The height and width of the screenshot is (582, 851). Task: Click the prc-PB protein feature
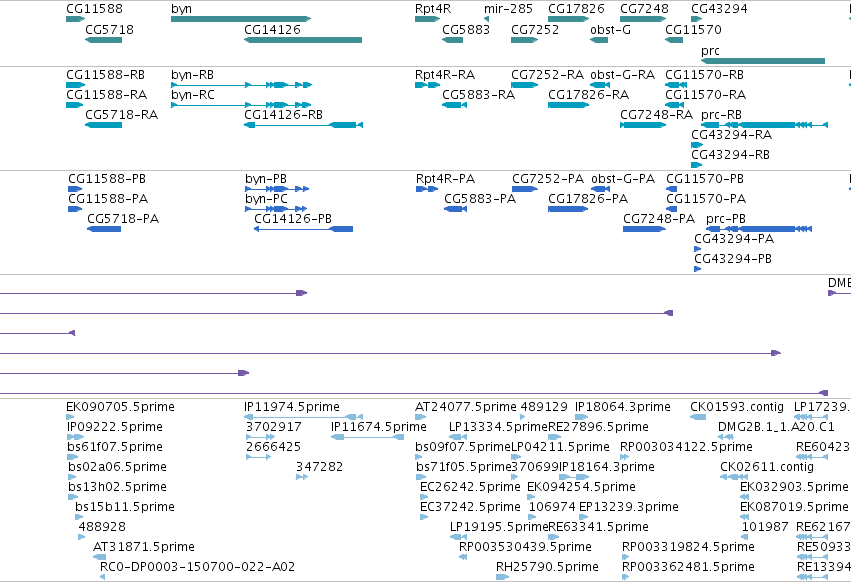pos(759,229)
